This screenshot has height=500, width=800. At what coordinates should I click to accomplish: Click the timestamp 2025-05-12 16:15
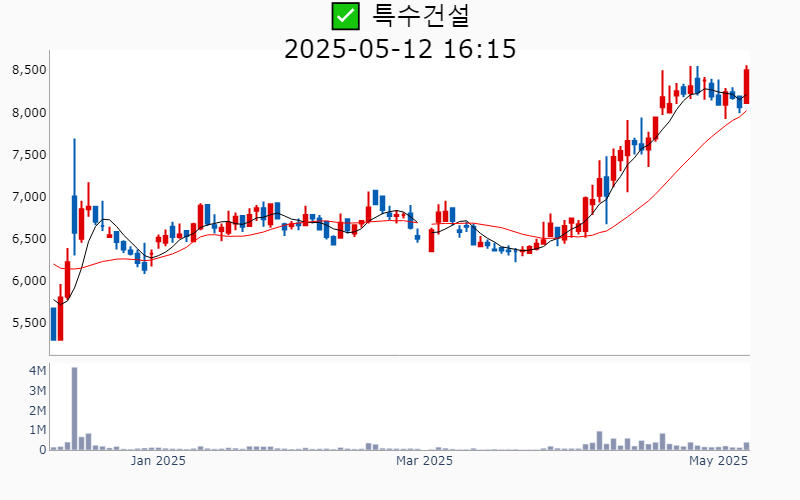tap(400, 49)
